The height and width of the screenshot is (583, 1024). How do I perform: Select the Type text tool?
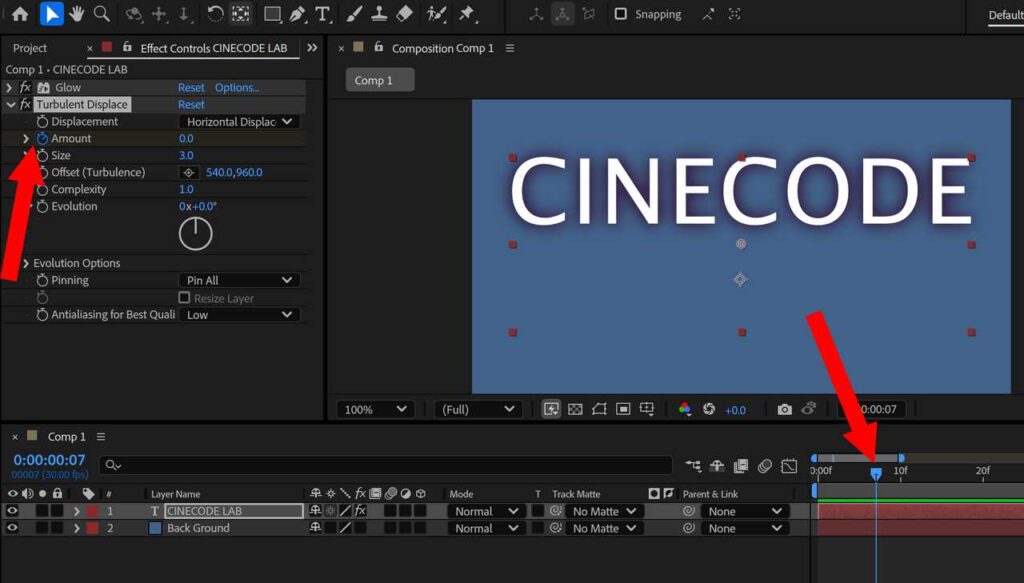click(323, 14)
